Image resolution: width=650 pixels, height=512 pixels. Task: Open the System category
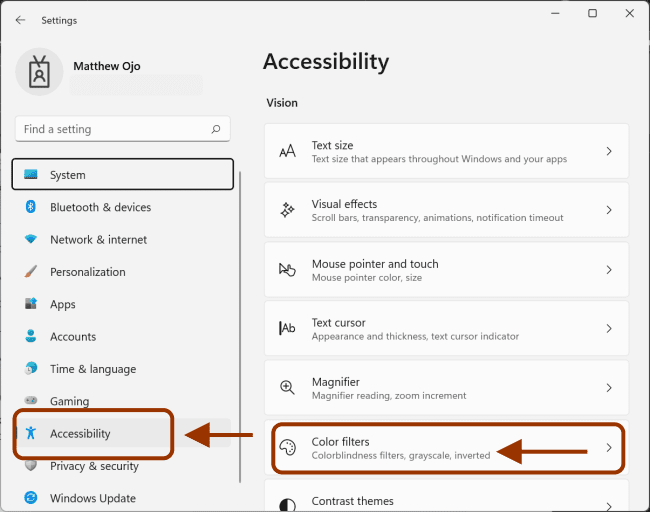123,174
